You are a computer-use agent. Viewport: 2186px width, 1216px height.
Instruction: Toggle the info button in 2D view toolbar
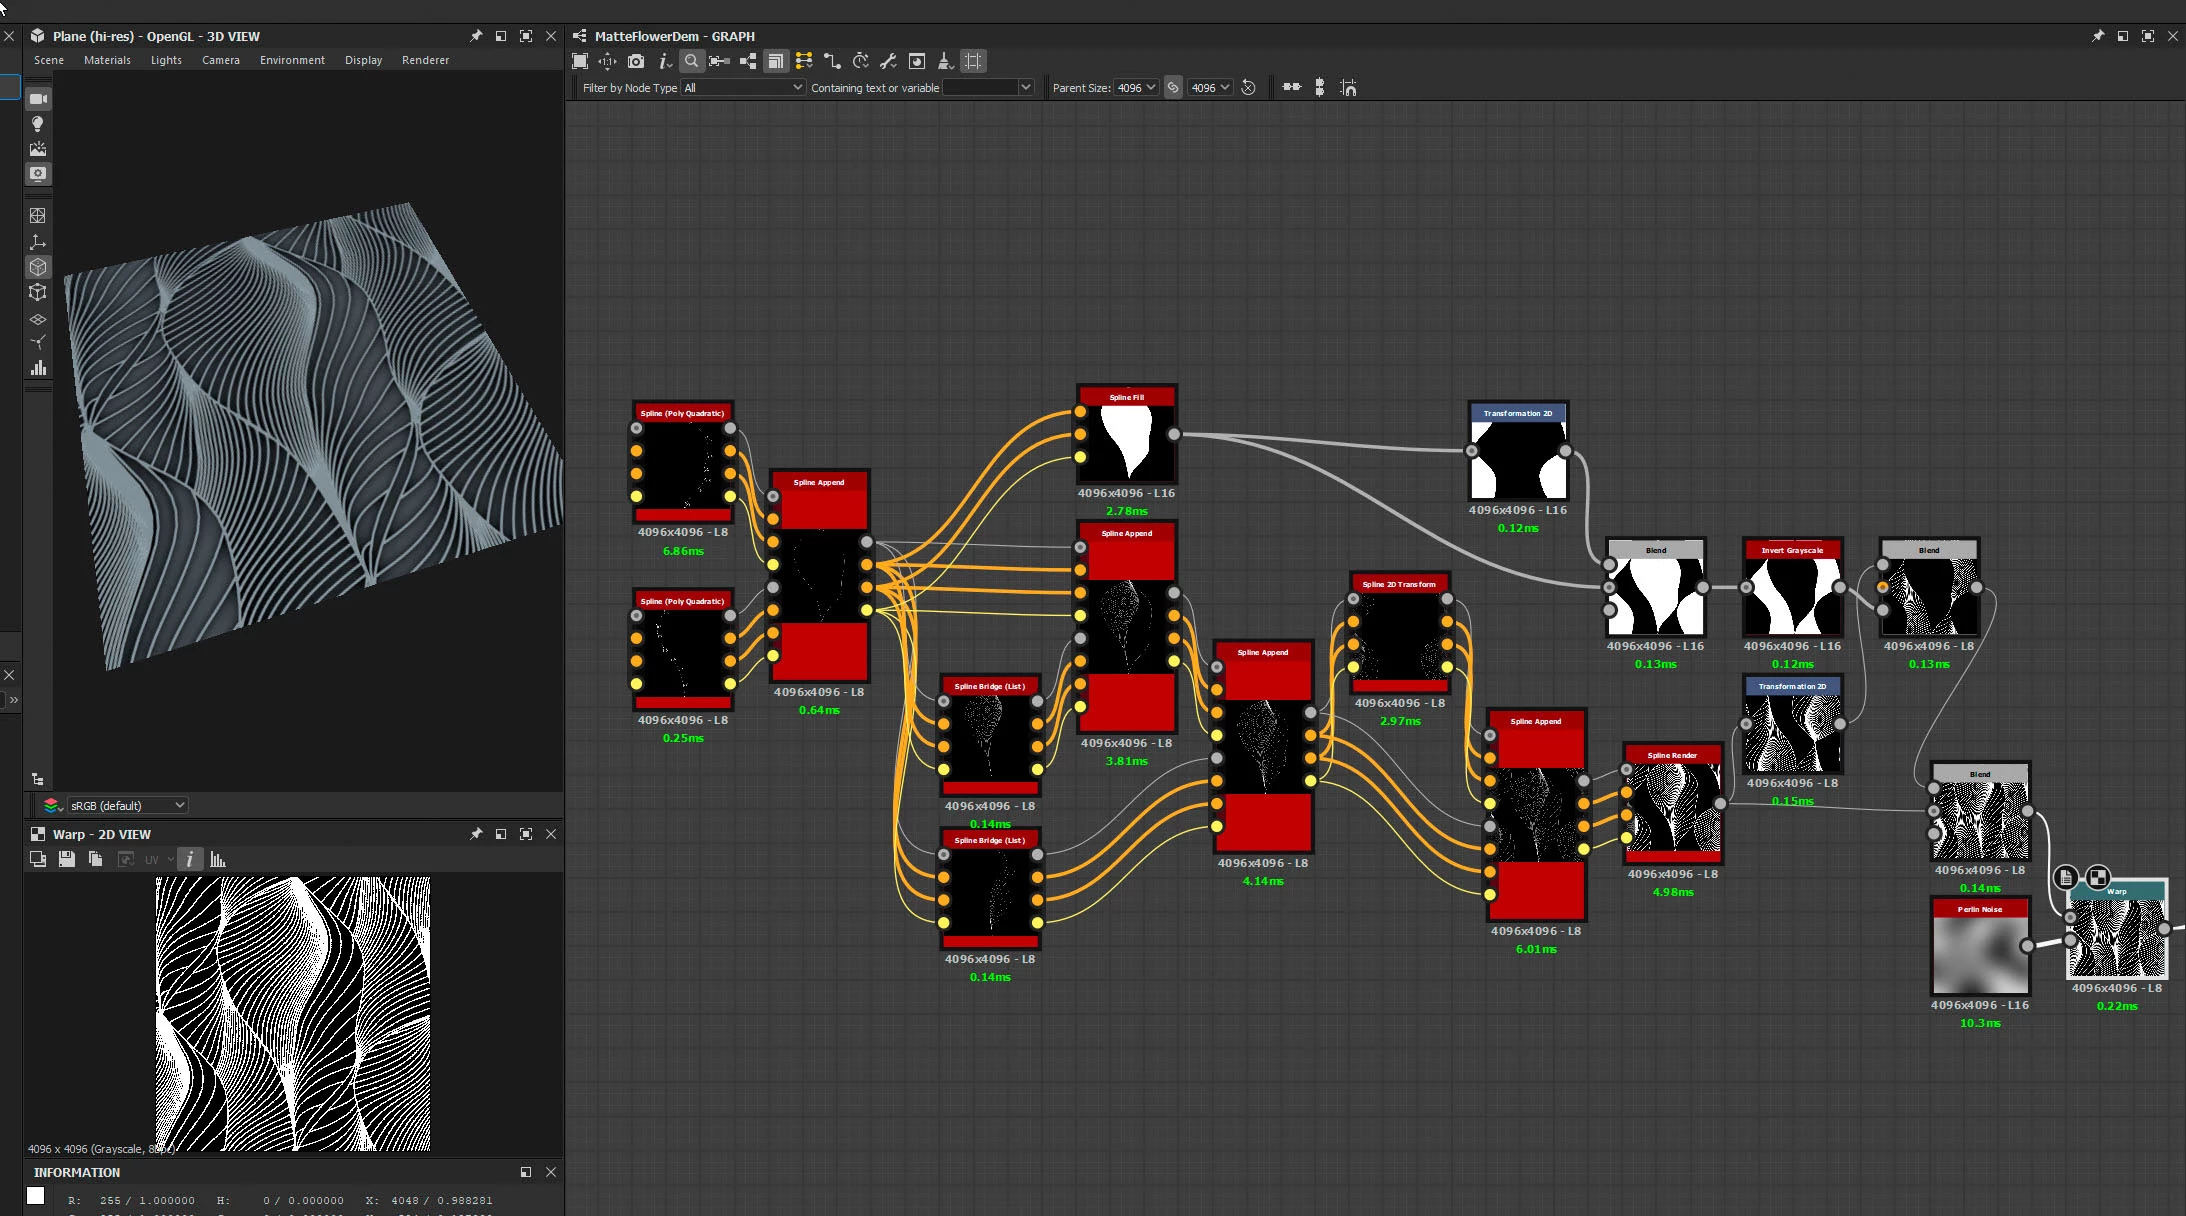(190, 859)
